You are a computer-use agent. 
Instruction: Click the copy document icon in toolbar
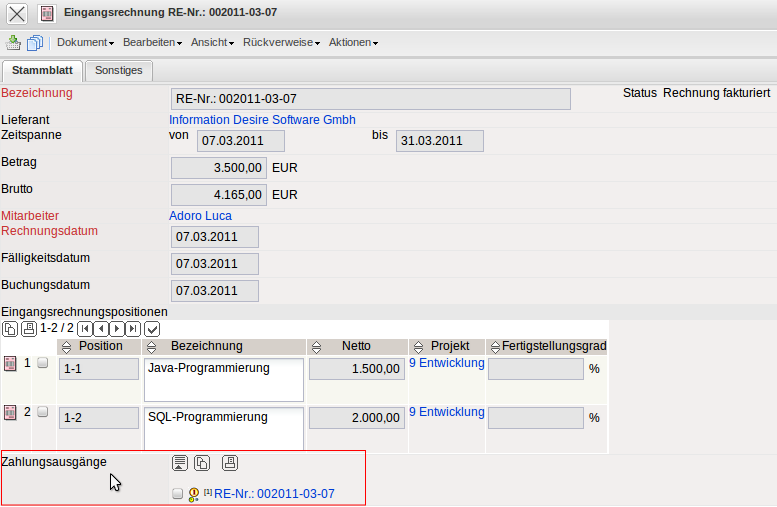35,43
